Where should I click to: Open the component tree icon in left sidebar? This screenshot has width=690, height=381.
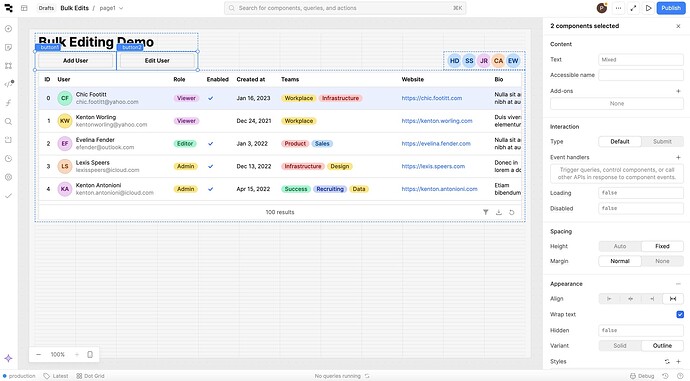coord(8,66)
